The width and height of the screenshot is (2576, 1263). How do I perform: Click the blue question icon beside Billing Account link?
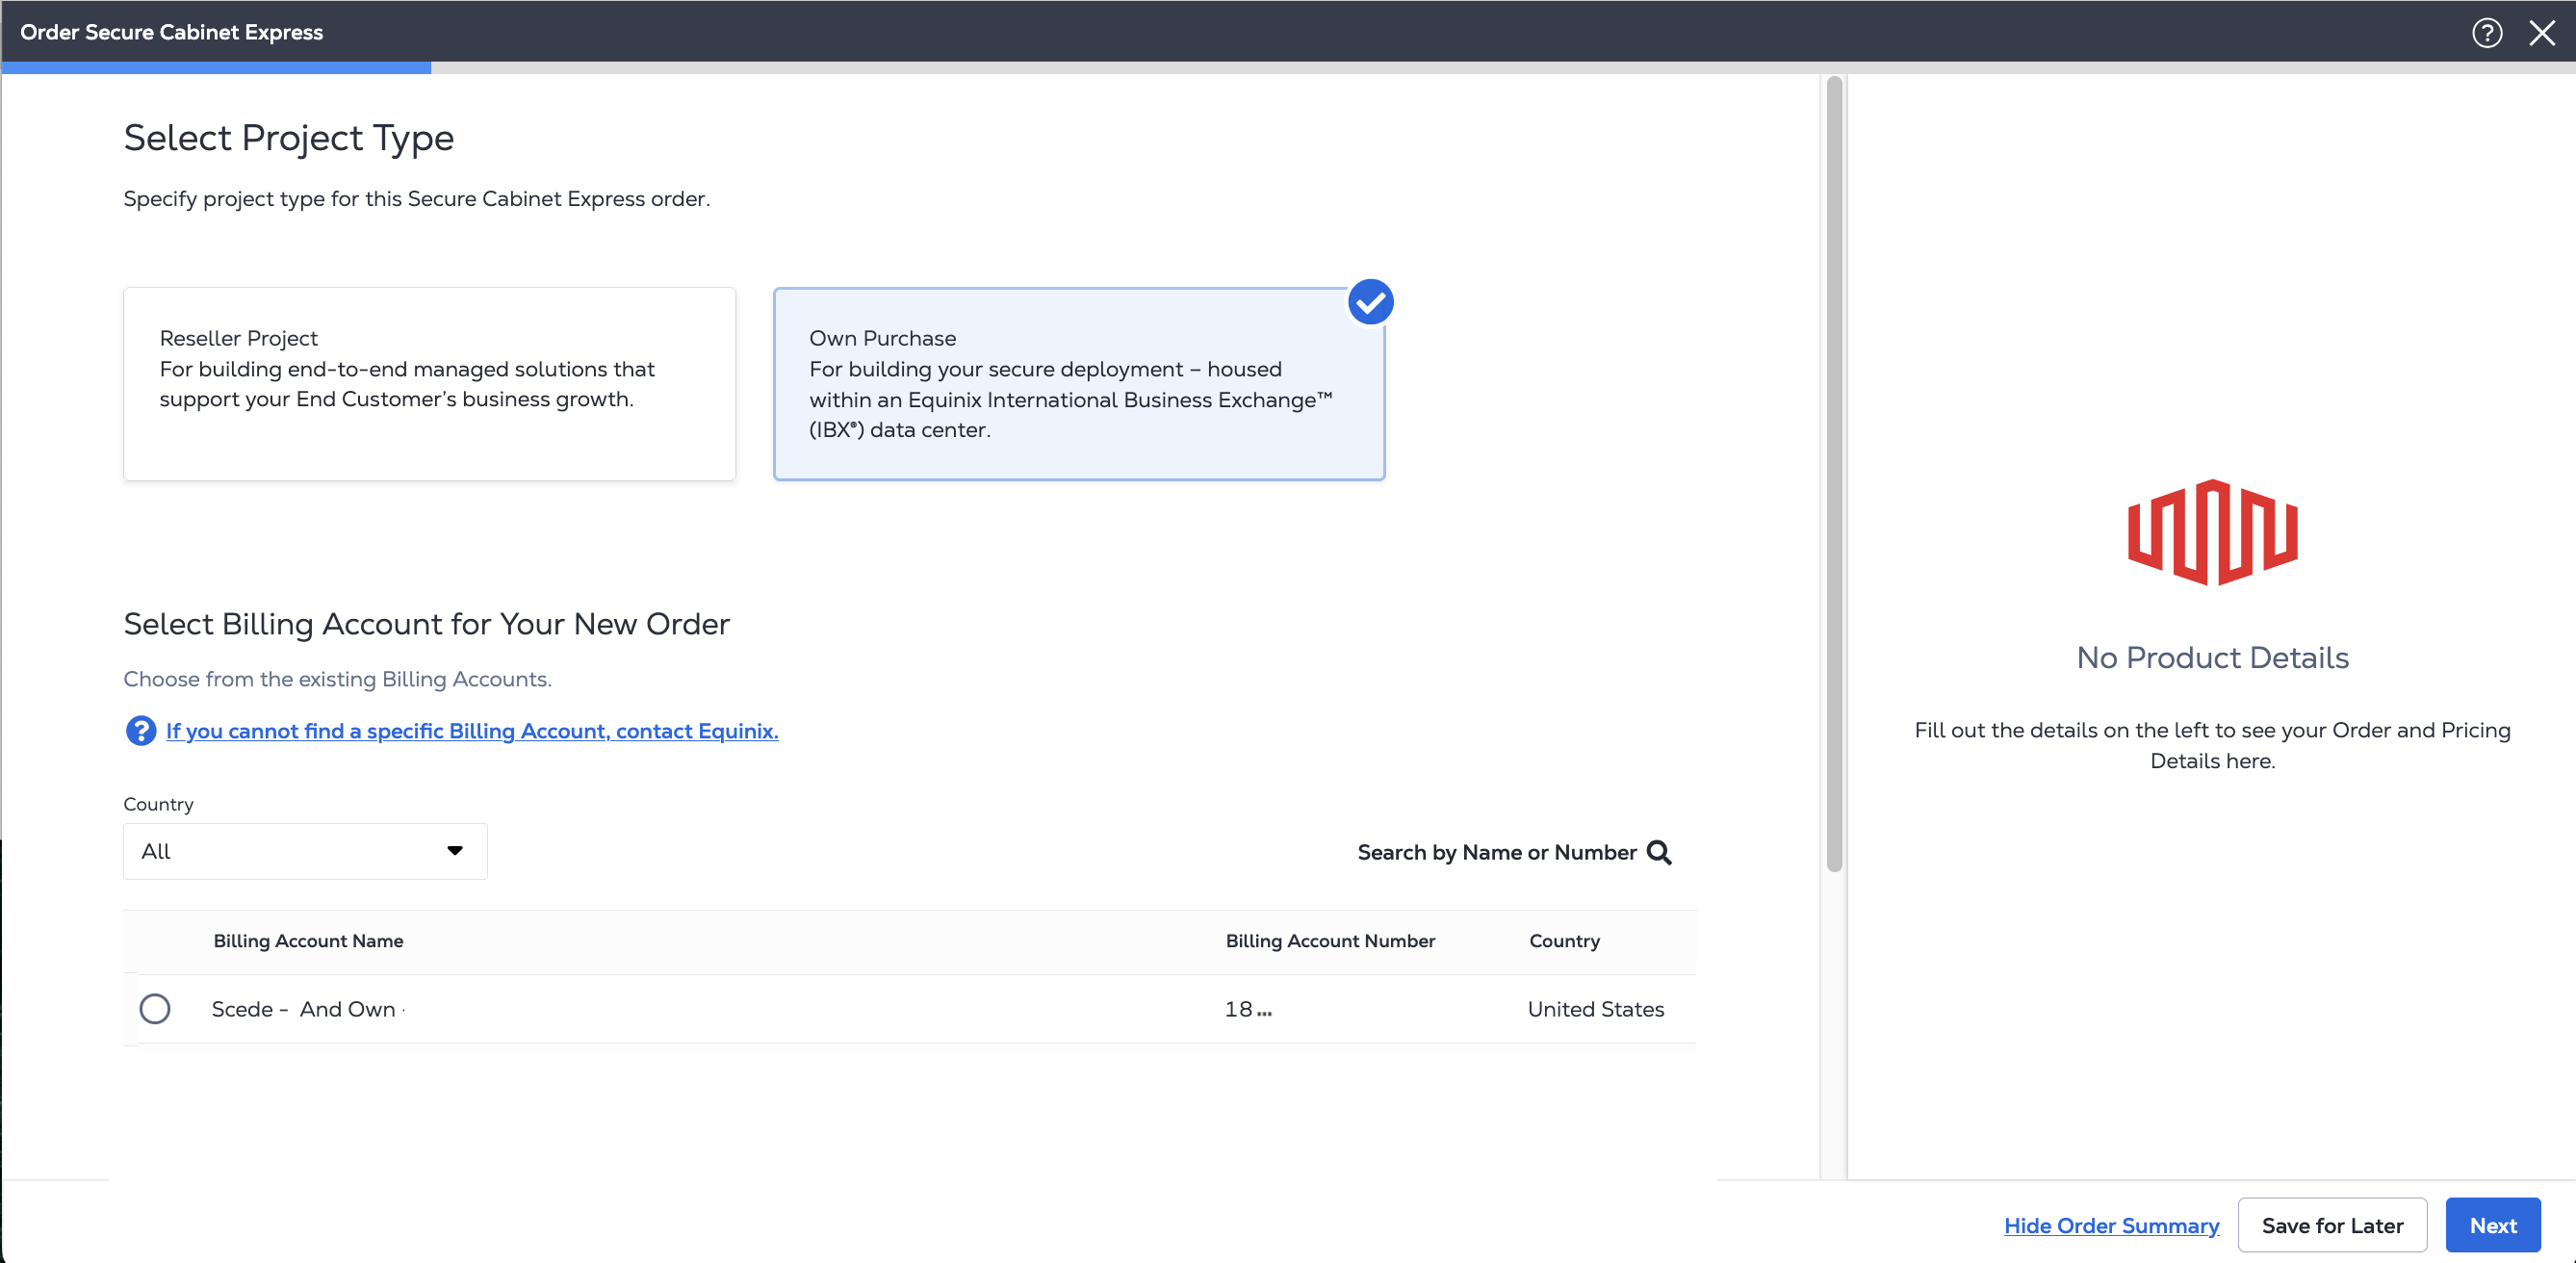coord(140,731)
